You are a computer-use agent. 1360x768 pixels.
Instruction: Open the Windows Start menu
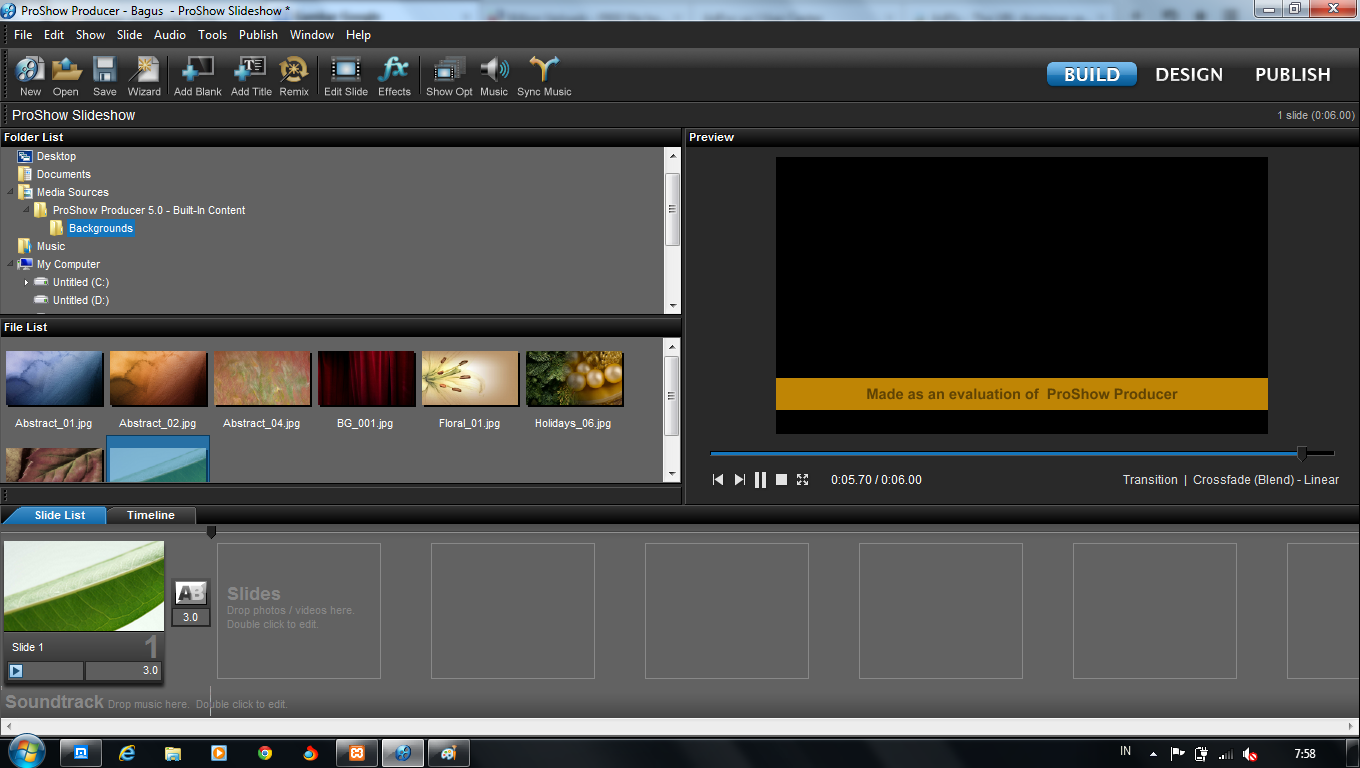coord(25,752)
